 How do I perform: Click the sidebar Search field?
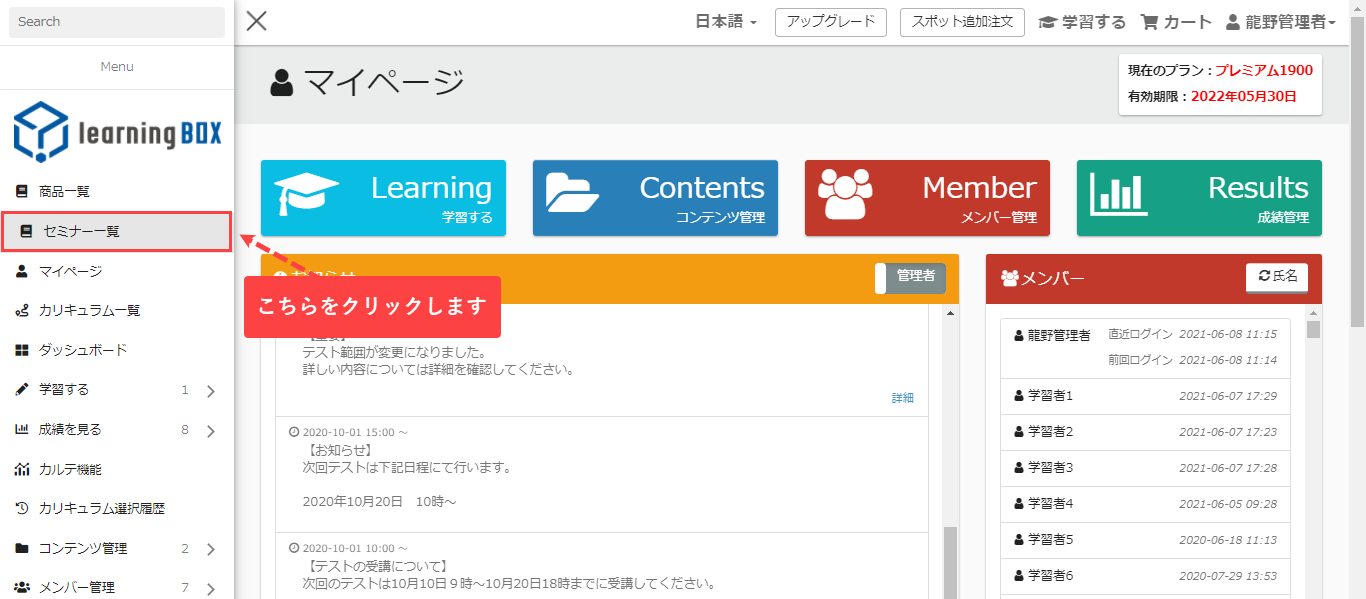pyautogui.click(x=117, y=22)
